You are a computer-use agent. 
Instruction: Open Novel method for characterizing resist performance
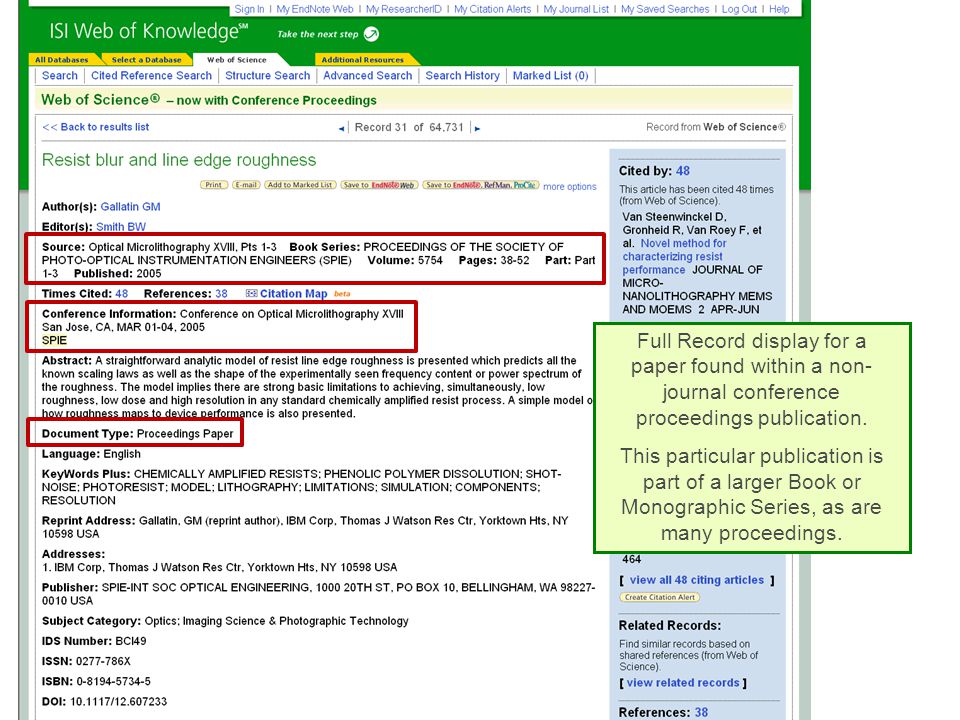(673, 257)
